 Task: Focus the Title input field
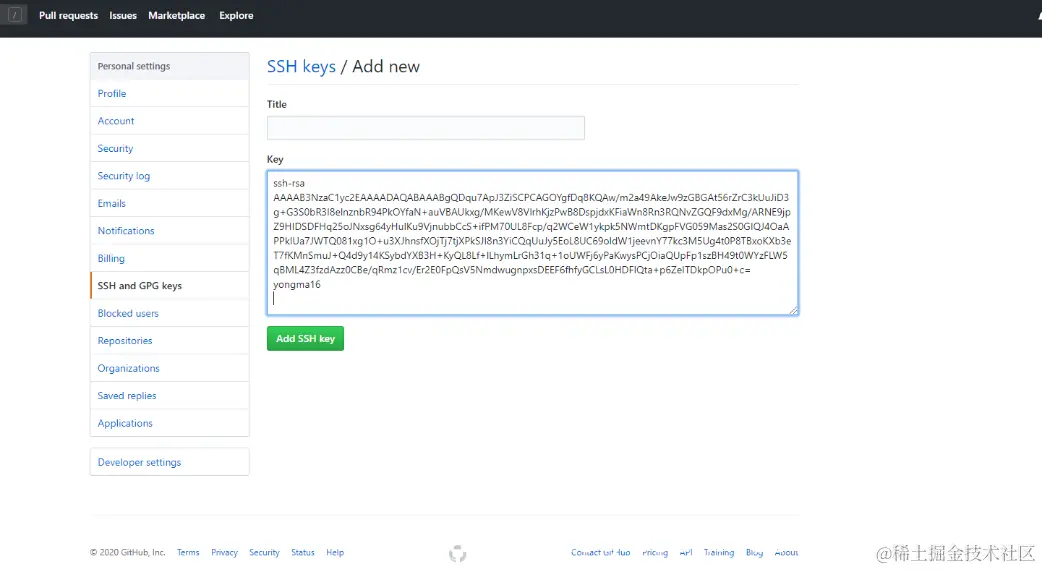425,128
